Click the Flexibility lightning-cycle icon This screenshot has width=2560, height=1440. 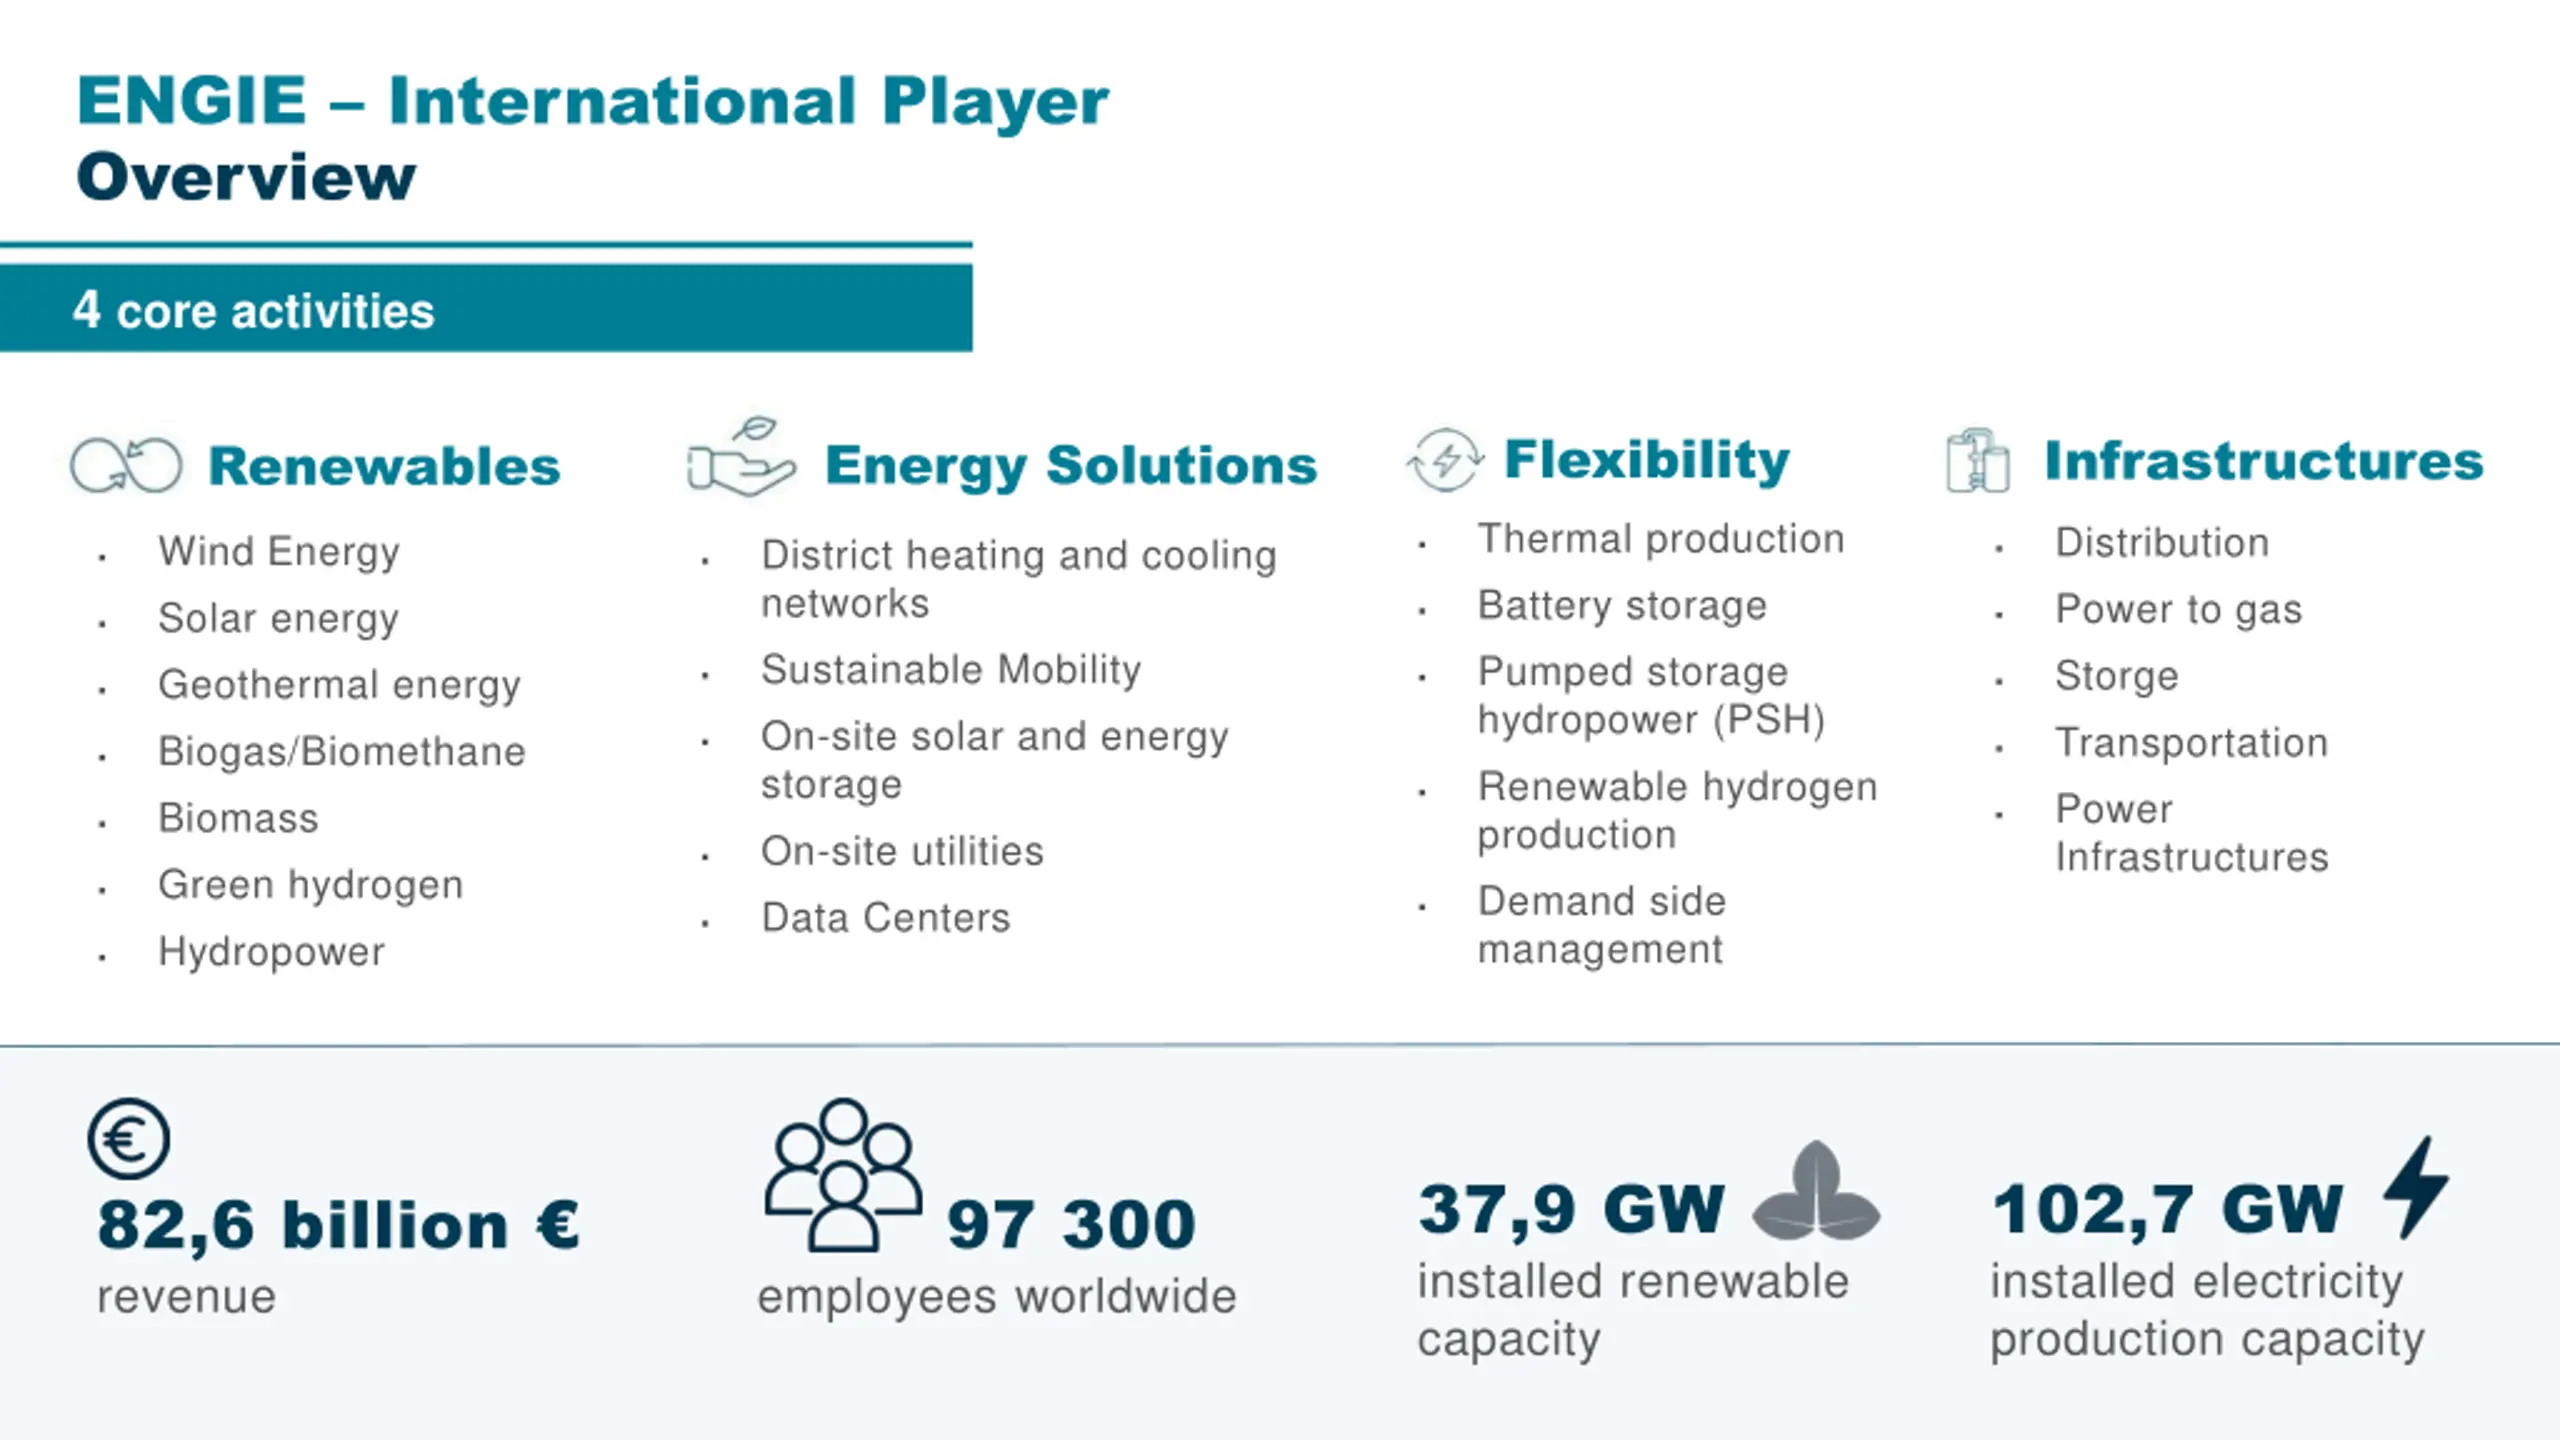click(x=1445, y=460)
